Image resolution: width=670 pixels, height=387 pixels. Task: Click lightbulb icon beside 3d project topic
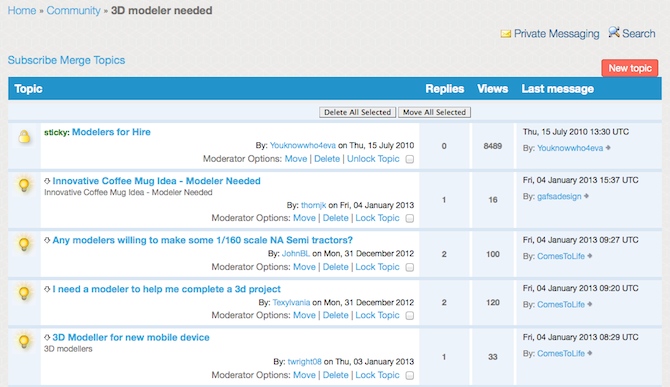[x=24, y=293]
